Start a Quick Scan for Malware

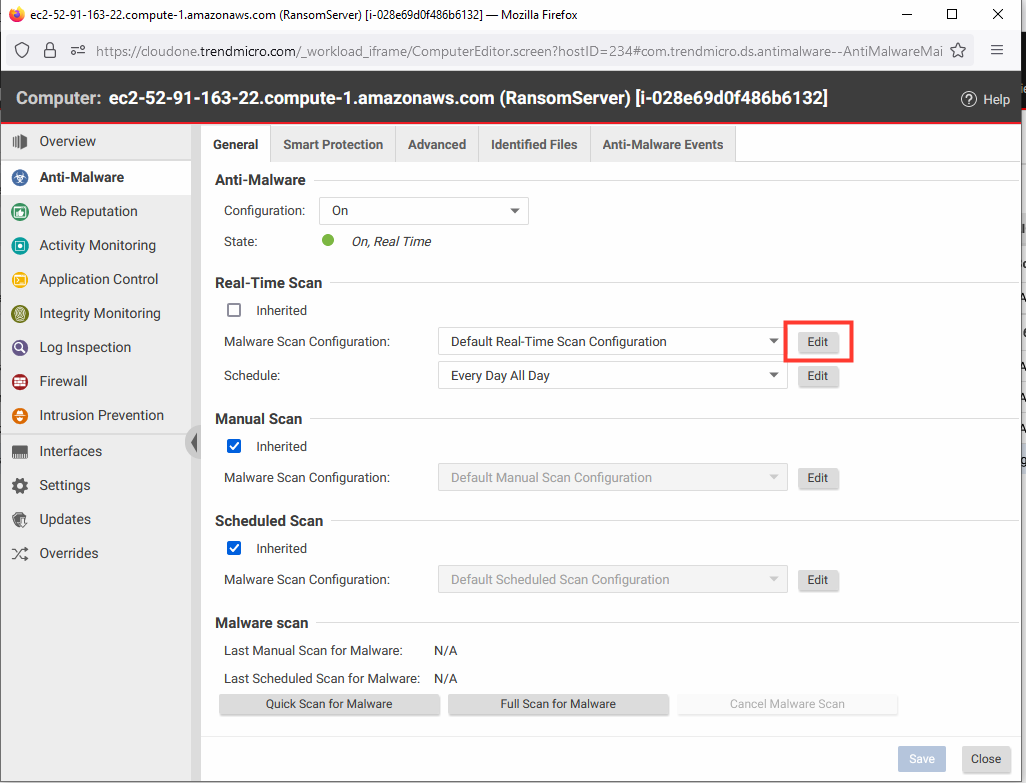point(329,704)
